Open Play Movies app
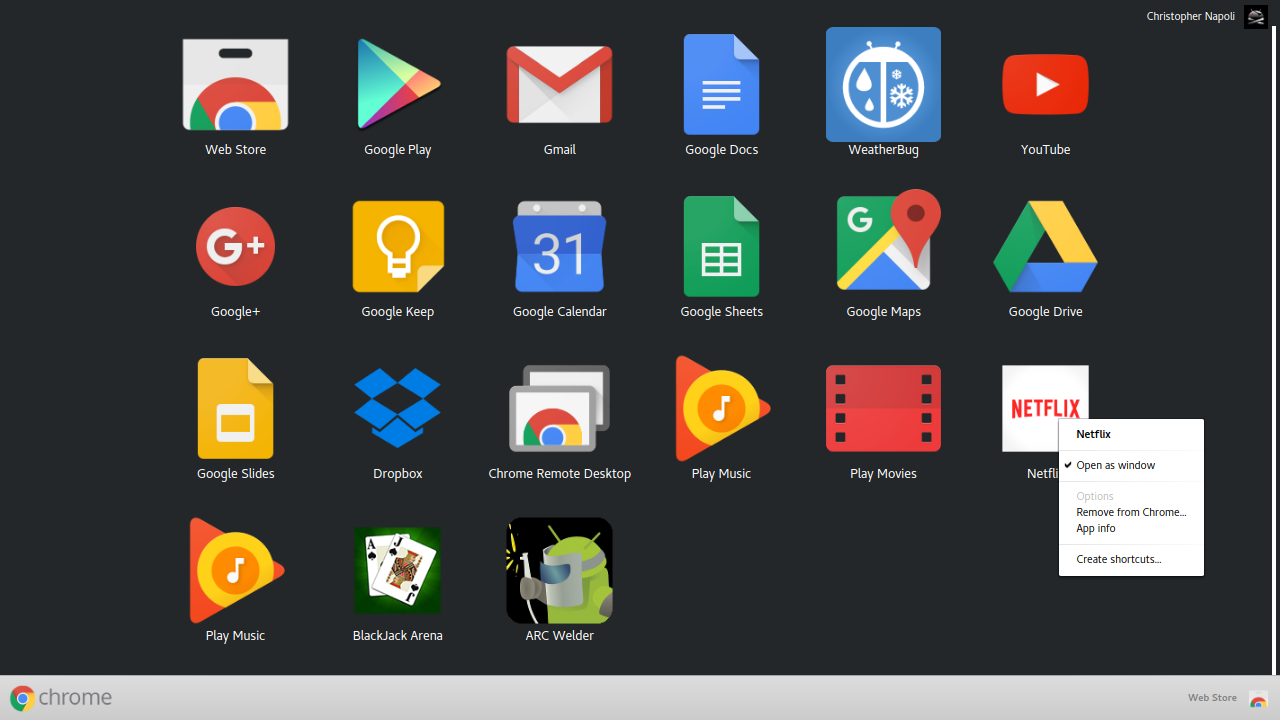The height and width of the screenshot is (720, 1280). (x=883, y=409)
